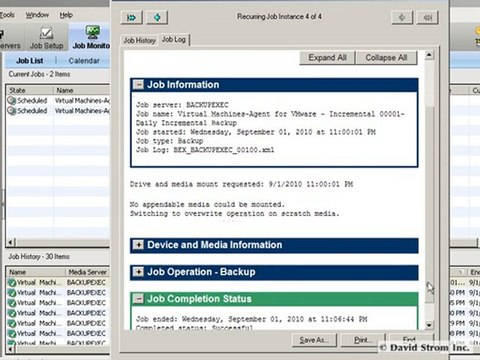Click 'Job server: BACKUPEXEC' text
The image size is (480, 360).
pyautogui.click(x=182, y=105)
